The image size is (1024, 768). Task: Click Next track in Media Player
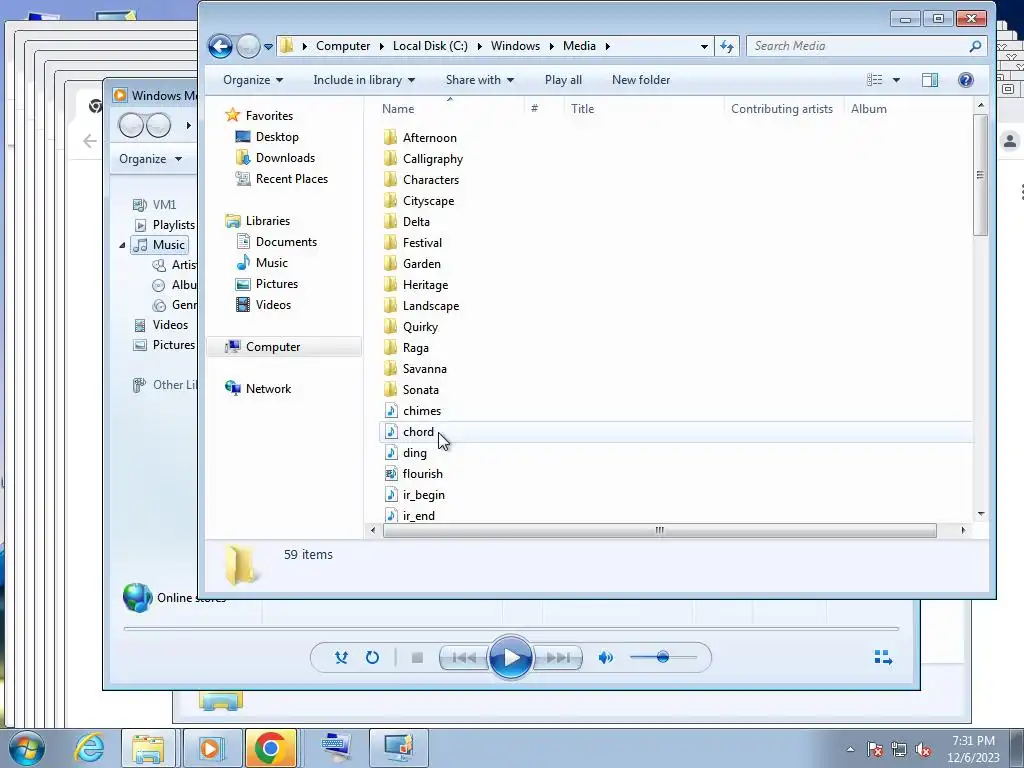pos(558,658)
